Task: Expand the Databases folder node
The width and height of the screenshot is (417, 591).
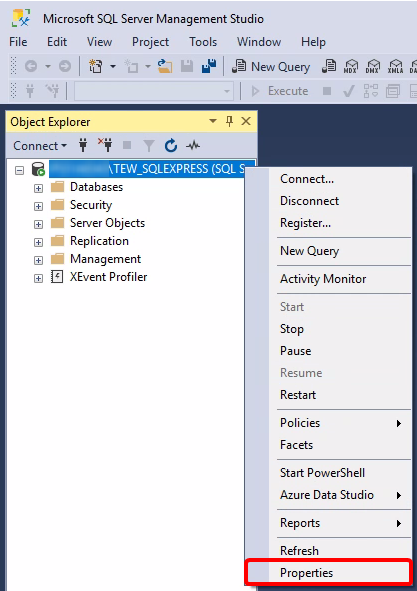Action: (x=38, y=188)
